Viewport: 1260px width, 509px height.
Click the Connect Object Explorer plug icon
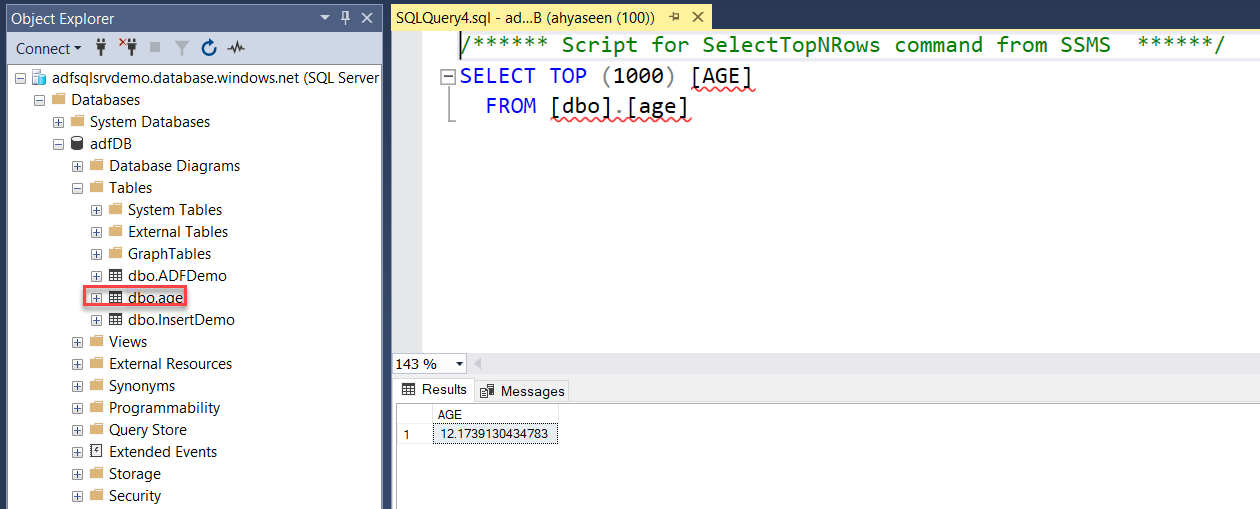coord(101,48)
